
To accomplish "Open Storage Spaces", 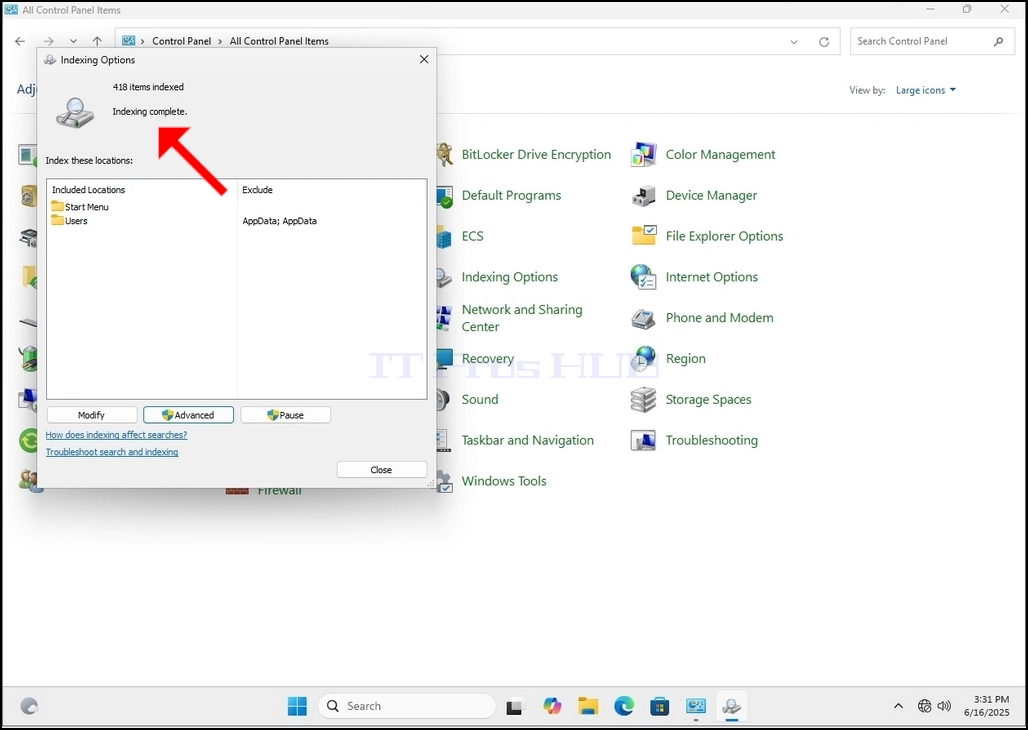I will point(708,399).
